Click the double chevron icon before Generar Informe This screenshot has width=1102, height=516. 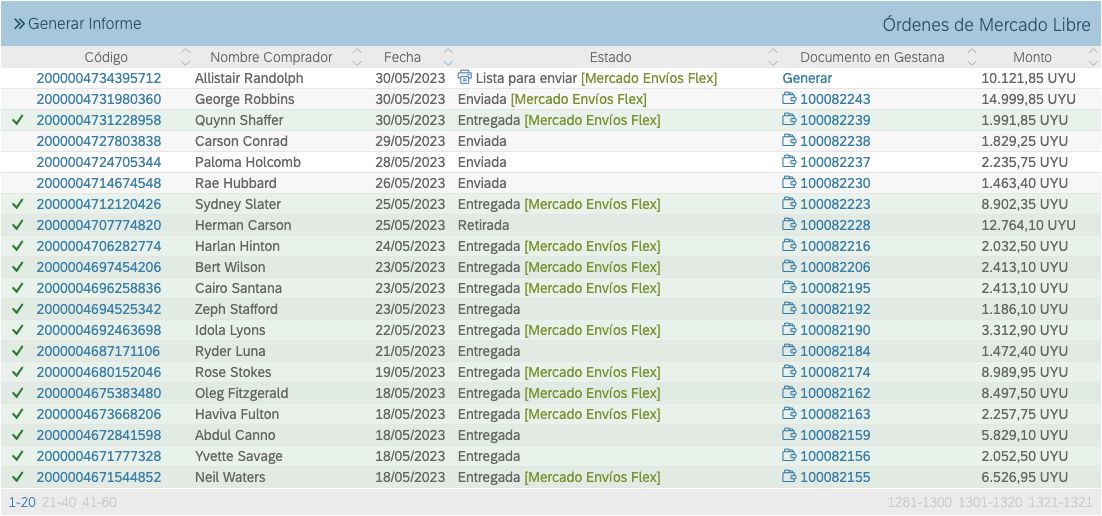[x=18, y=23]
